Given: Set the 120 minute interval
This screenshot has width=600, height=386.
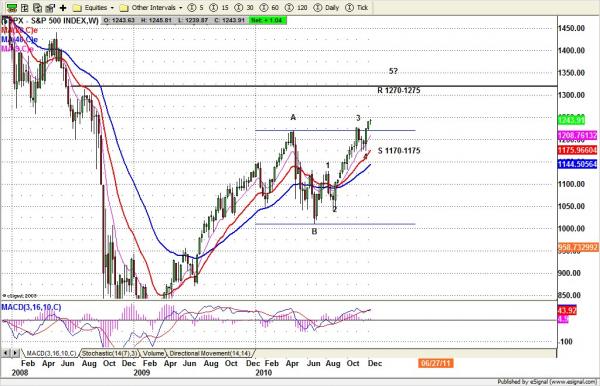Looking at the screenshot, I should (297, 7).
